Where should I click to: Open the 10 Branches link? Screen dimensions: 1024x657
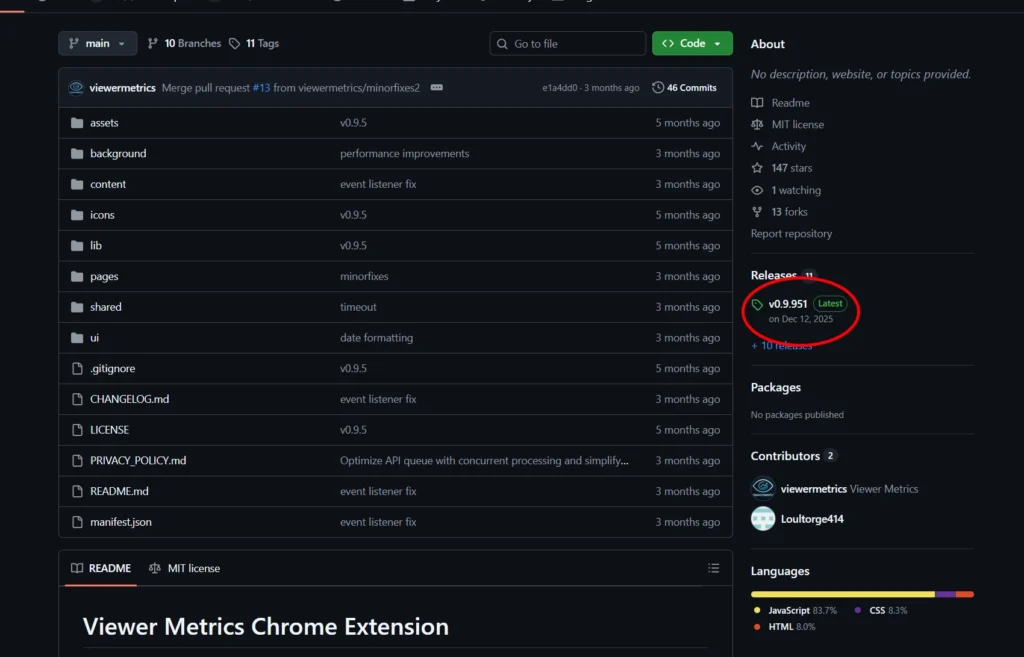[183, 44]
